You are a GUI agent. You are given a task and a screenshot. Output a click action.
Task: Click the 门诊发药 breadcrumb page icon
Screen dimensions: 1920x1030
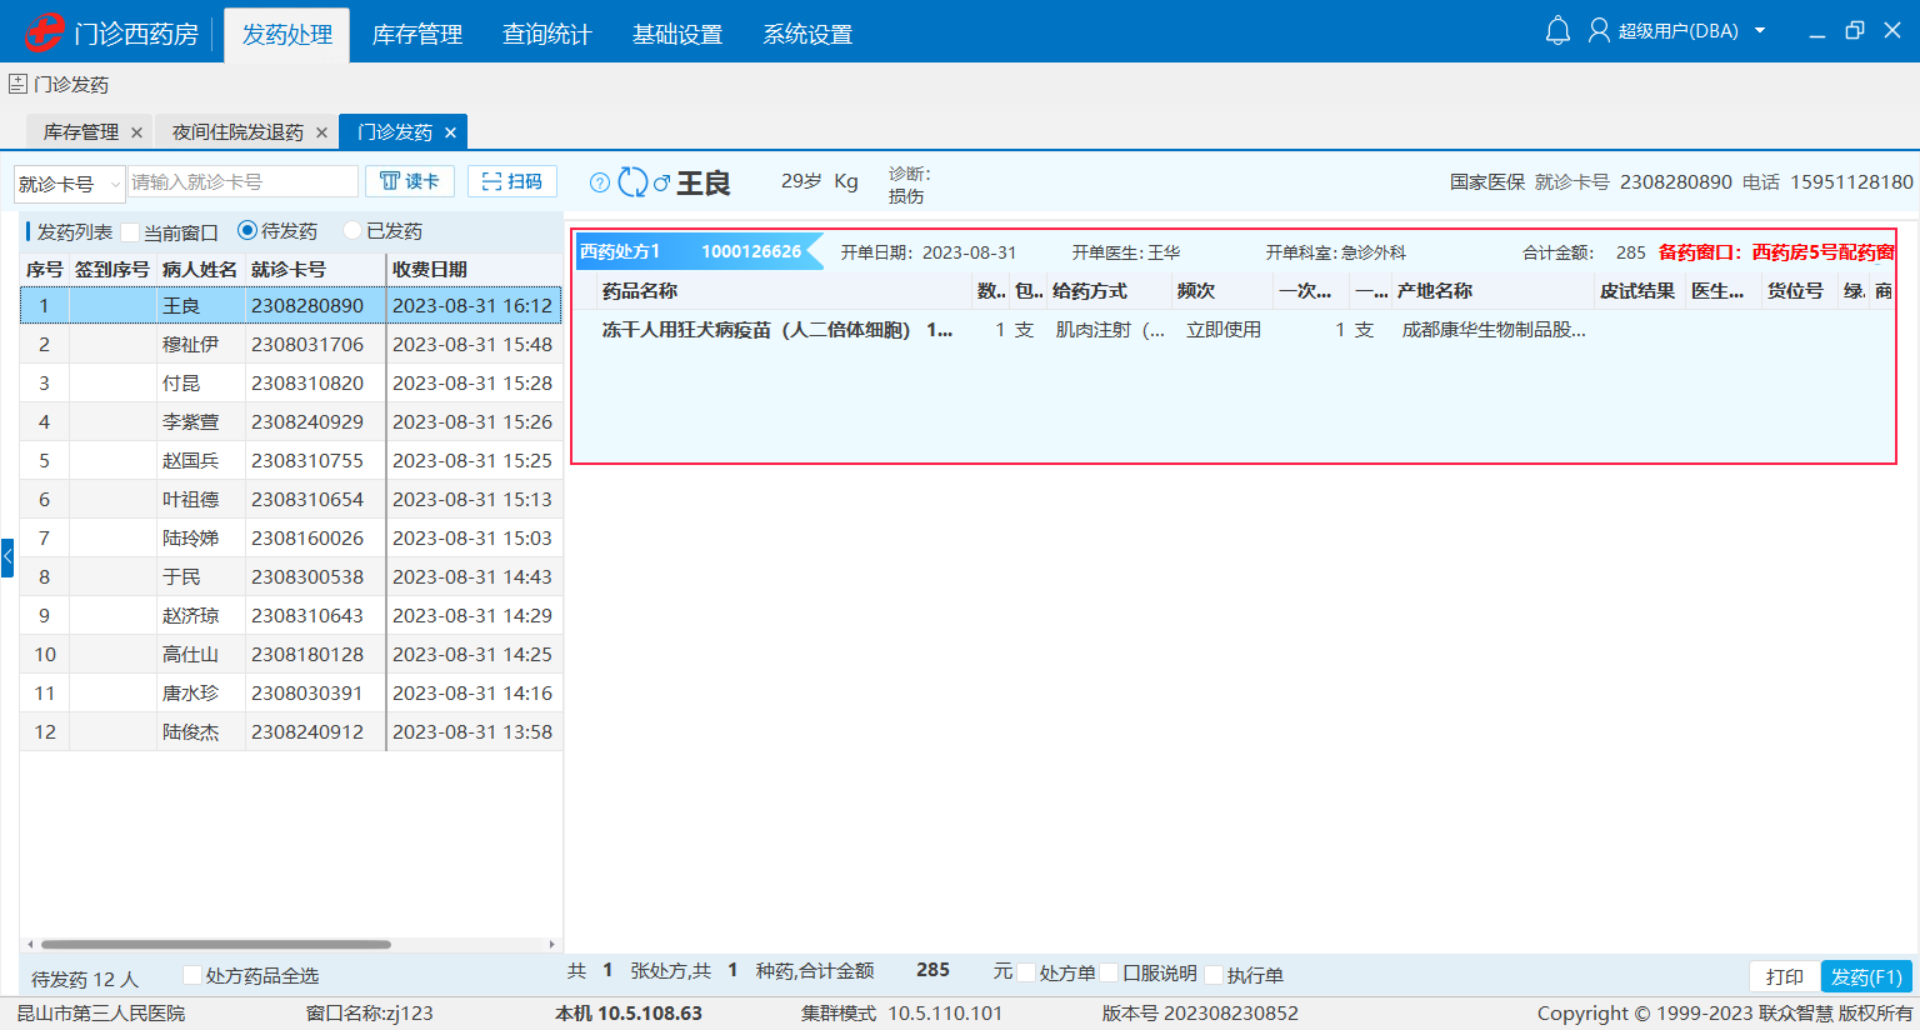point(18,84)
